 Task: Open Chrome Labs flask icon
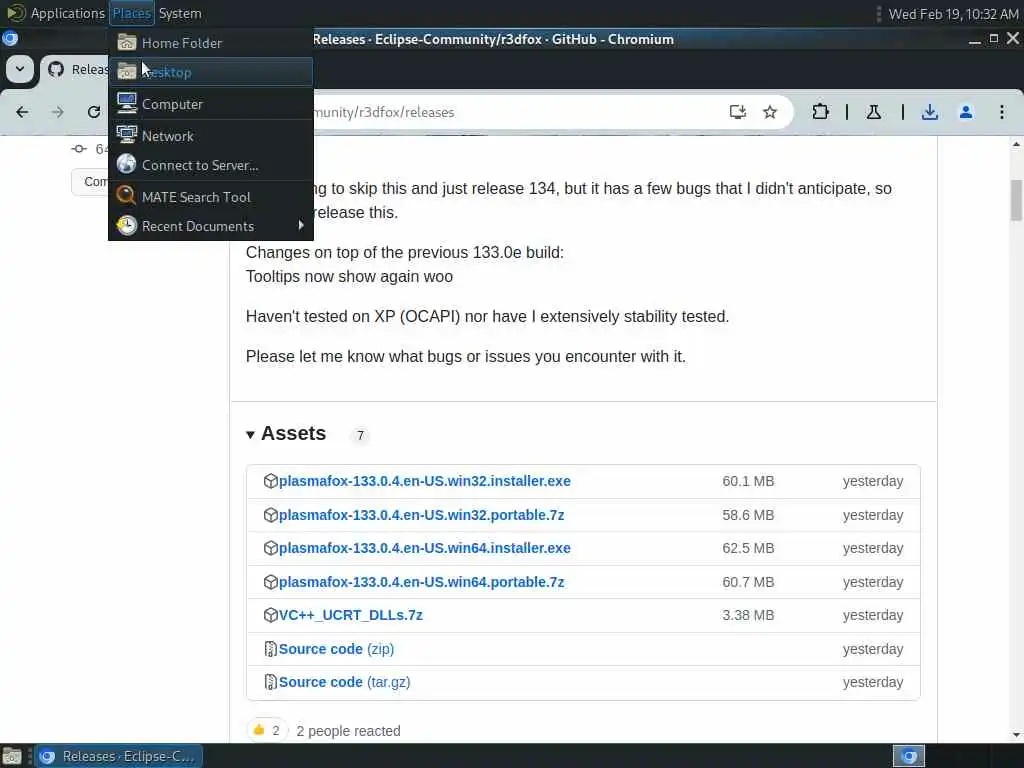point(874,112)
